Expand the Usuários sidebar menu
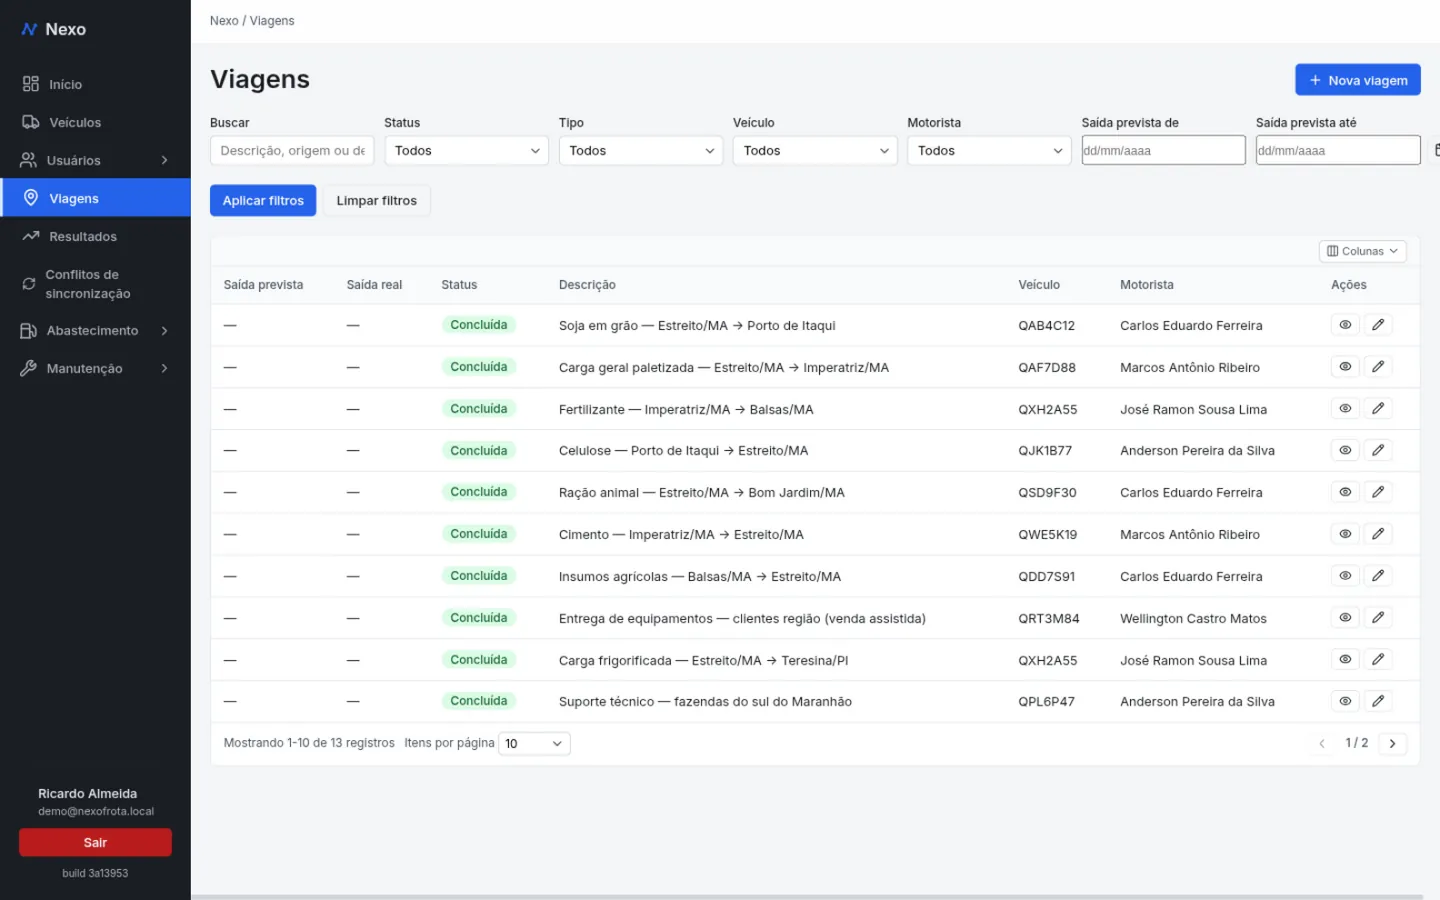This screenshot has height=900, width=1440. [95, 160]
